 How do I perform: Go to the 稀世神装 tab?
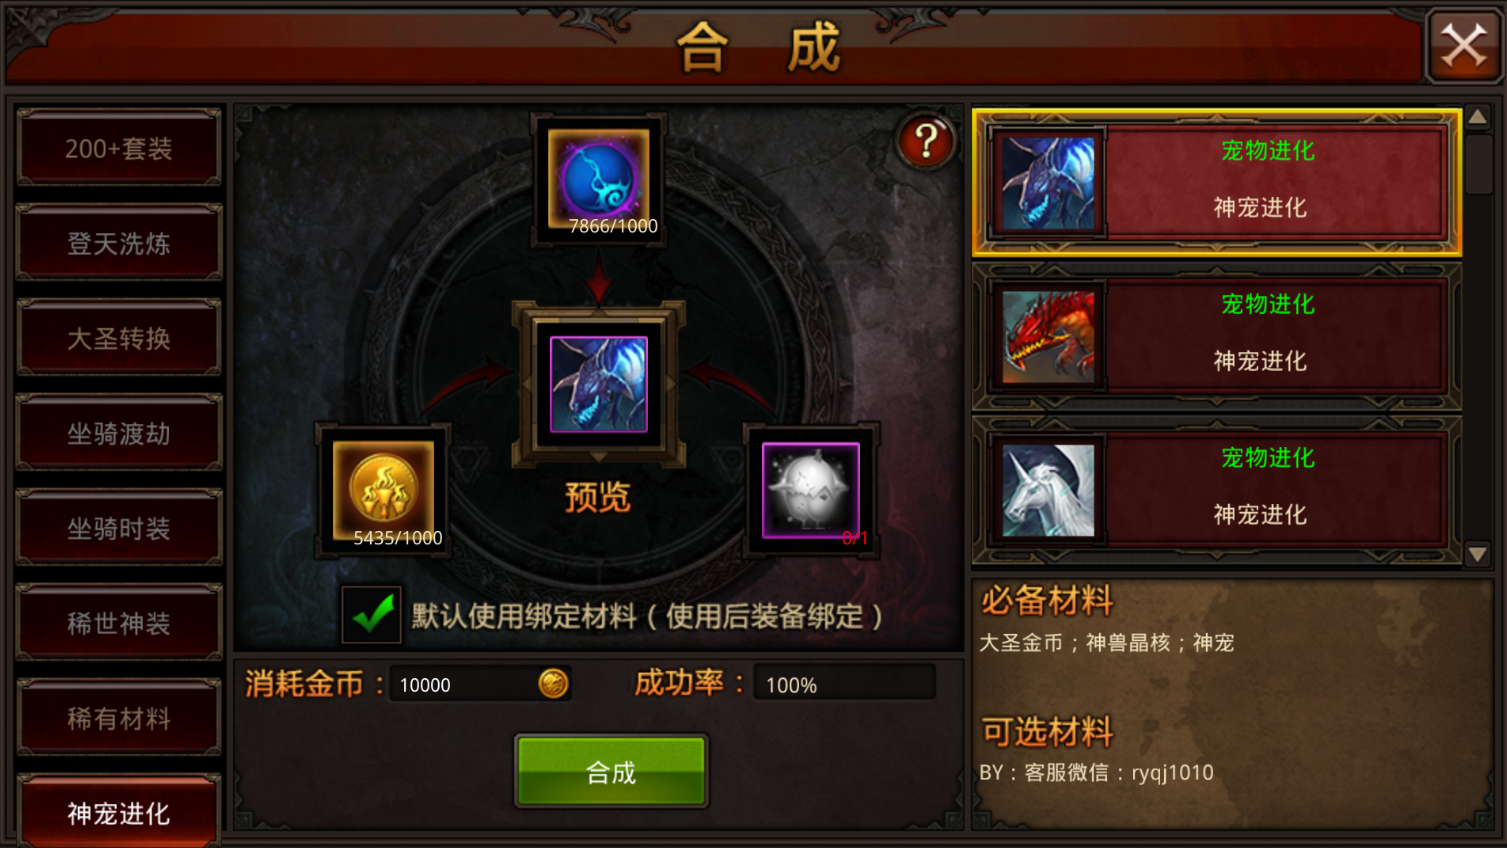pyautogui.click(x=119, y=623)
